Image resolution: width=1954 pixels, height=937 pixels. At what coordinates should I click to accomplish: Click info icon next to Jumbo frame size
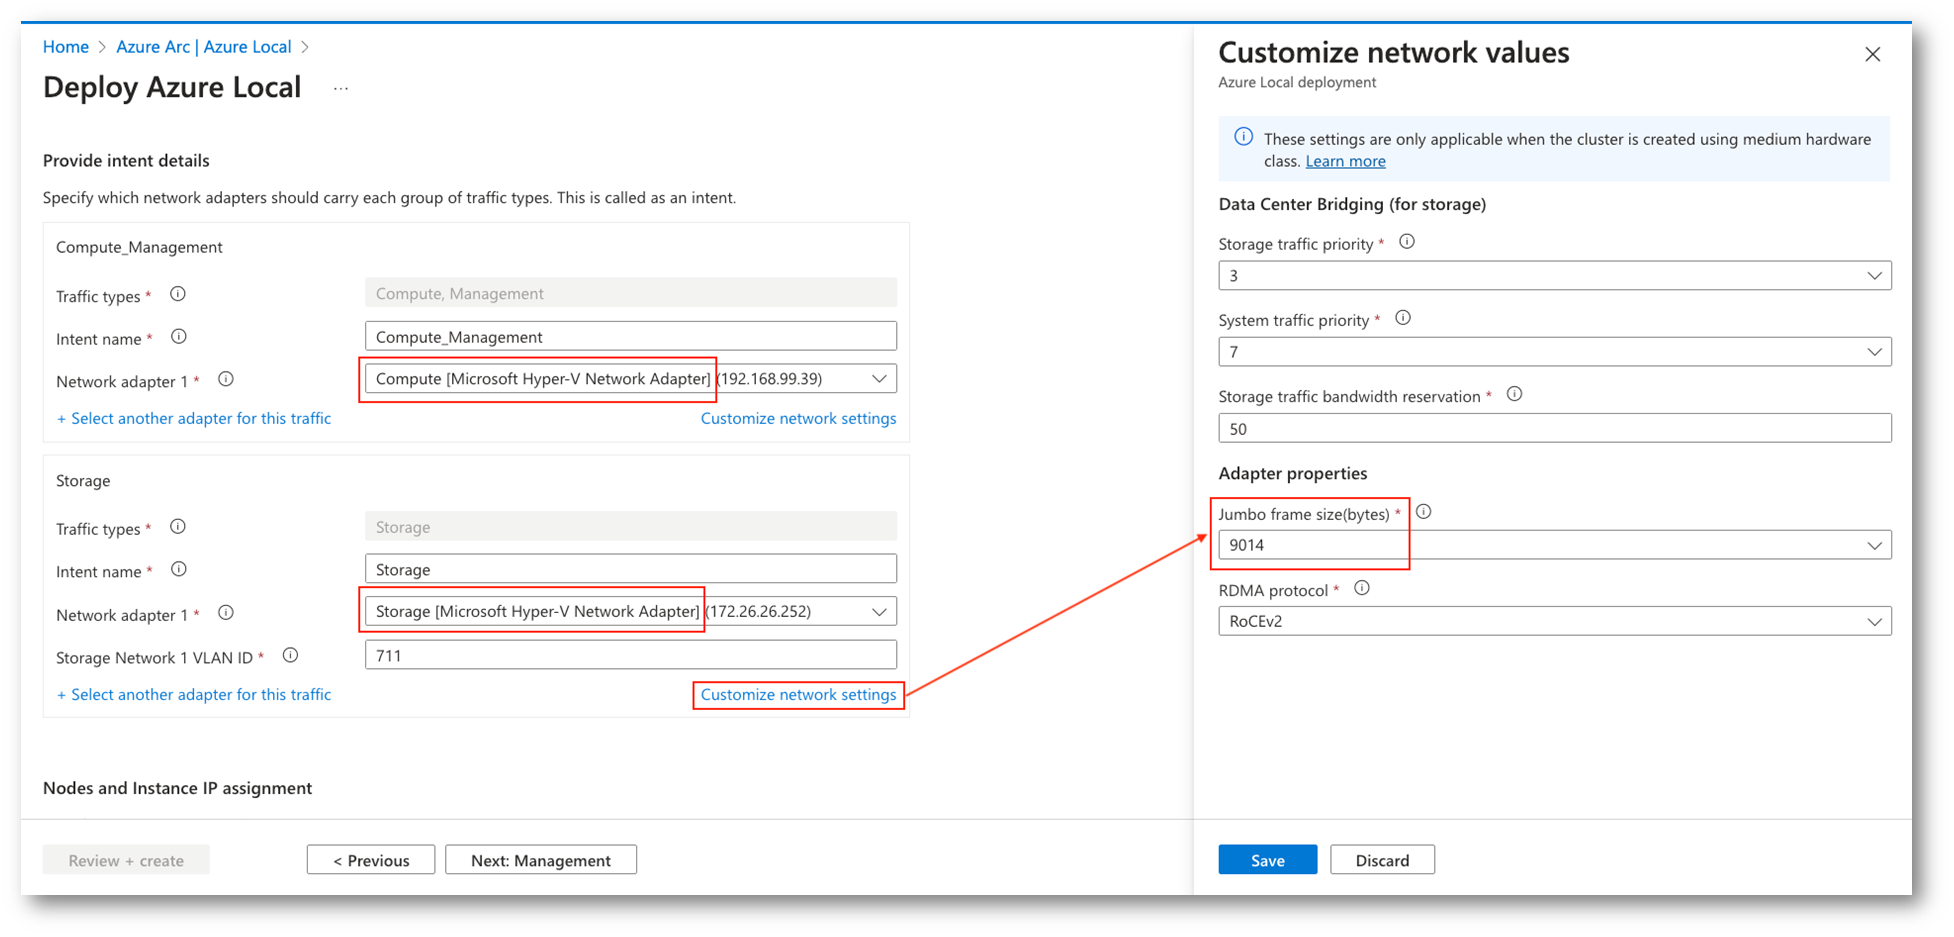(x=1423, y=512)
